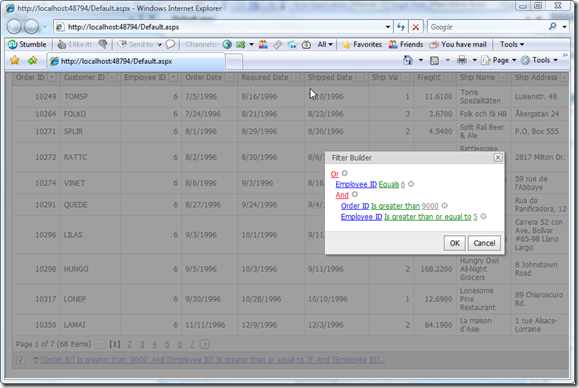This screenshot has width=579, height=388.
Task: Open the Order Date column filter dropdown
Action: coord(230,77)
